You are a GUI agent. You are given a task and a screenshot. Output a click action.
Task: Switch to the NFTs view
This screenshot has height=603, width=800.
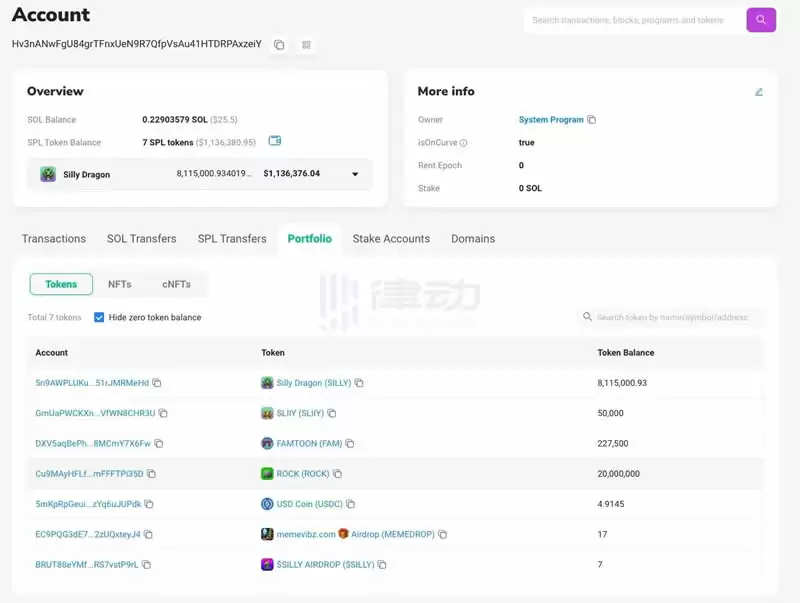119,284
